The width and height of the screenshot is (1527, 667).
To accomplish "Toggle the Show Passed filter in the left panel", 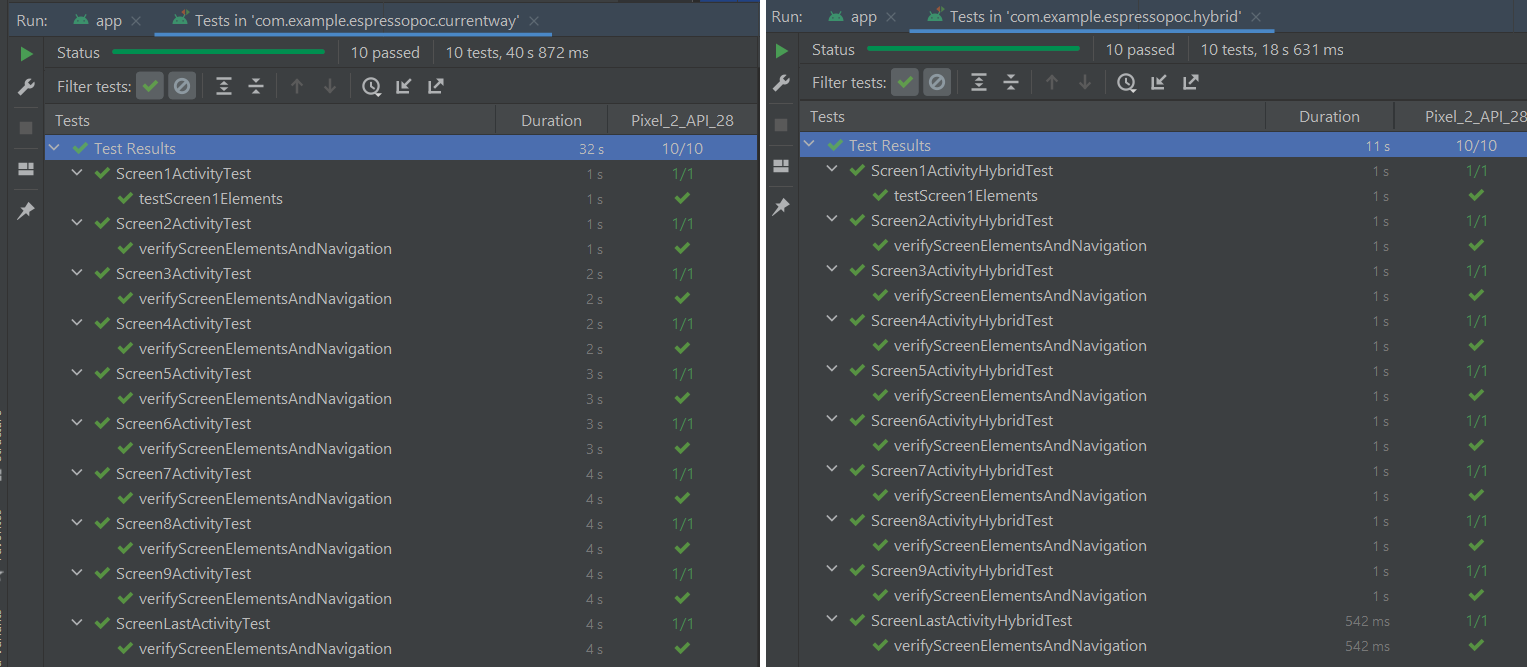I will point(149,86).
